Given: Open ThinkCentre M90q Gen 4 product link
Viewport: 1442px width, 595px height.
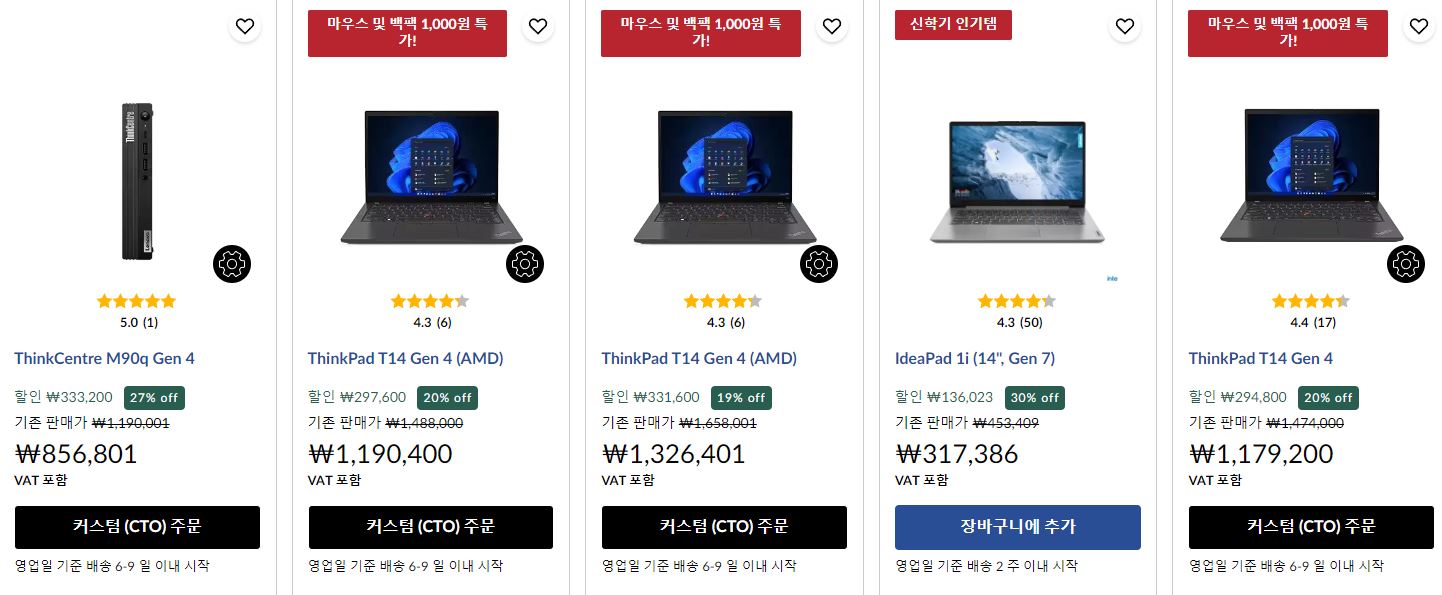Looking at the screenshot, I should click(x=104, y=358).
